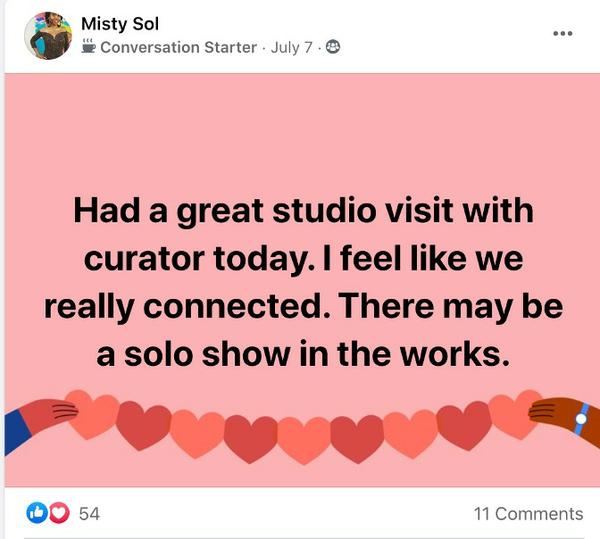
Task: Open the 11 Comments link
Action: coord(528,513)
